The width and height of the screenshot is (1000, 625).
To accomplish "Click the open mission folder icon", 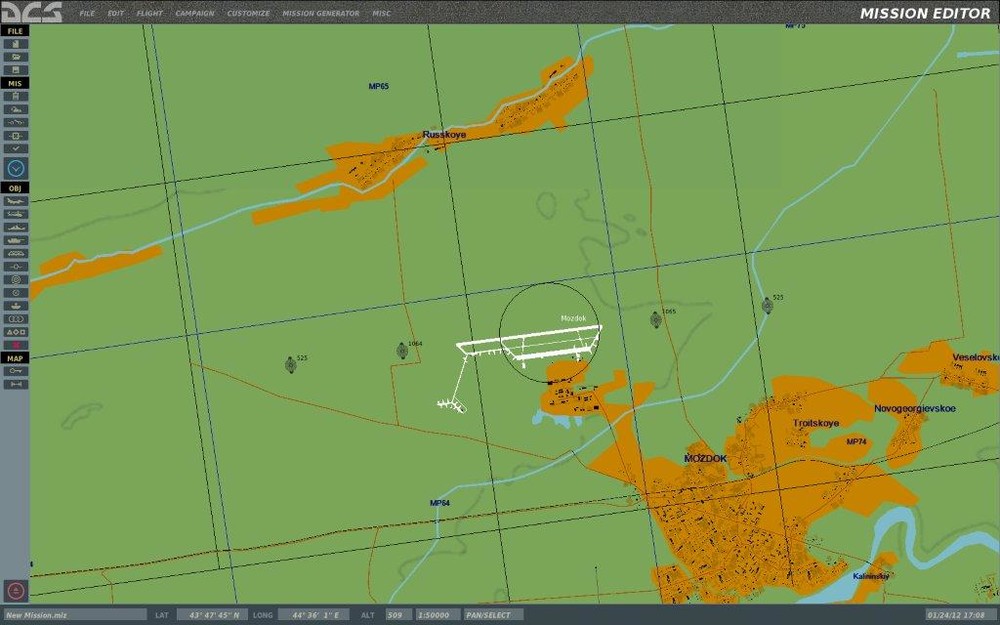I will (15, 57).
